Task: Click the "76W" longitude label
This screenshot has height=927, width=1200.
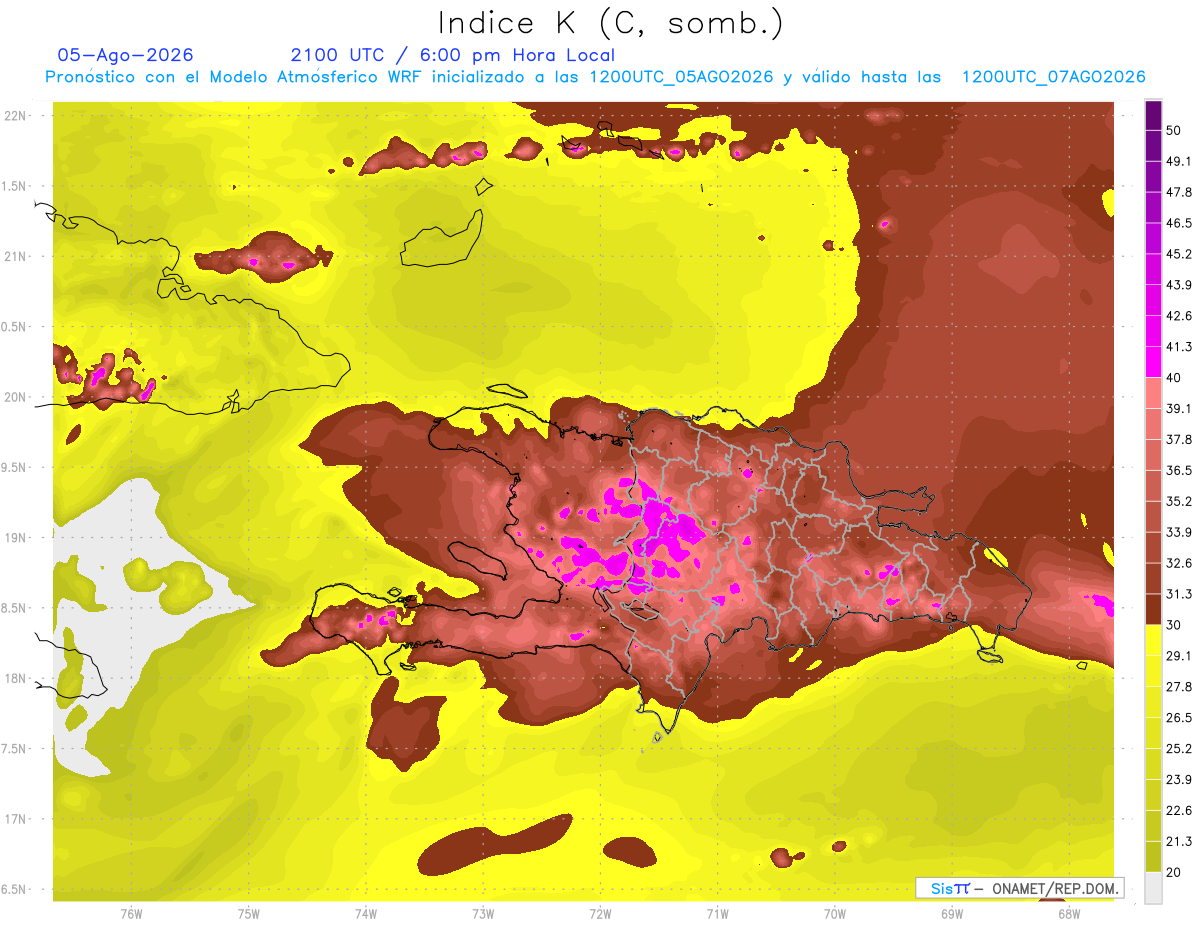Action: pos(131,913)
